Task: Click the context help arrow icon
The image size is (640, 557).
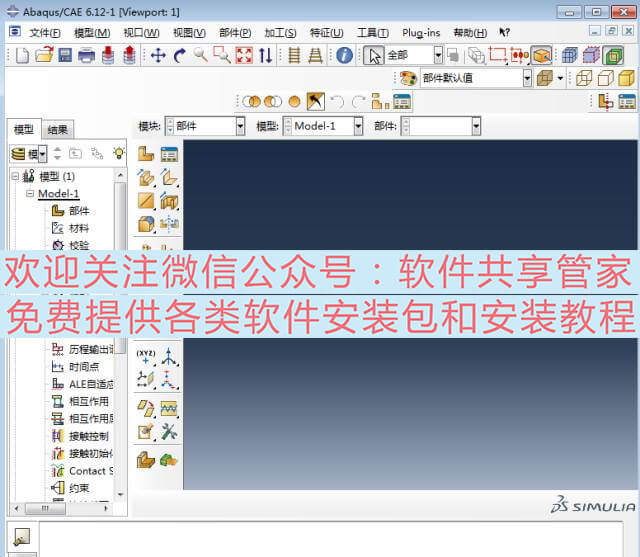Action: pyautogui.click(x=504, y=32)
